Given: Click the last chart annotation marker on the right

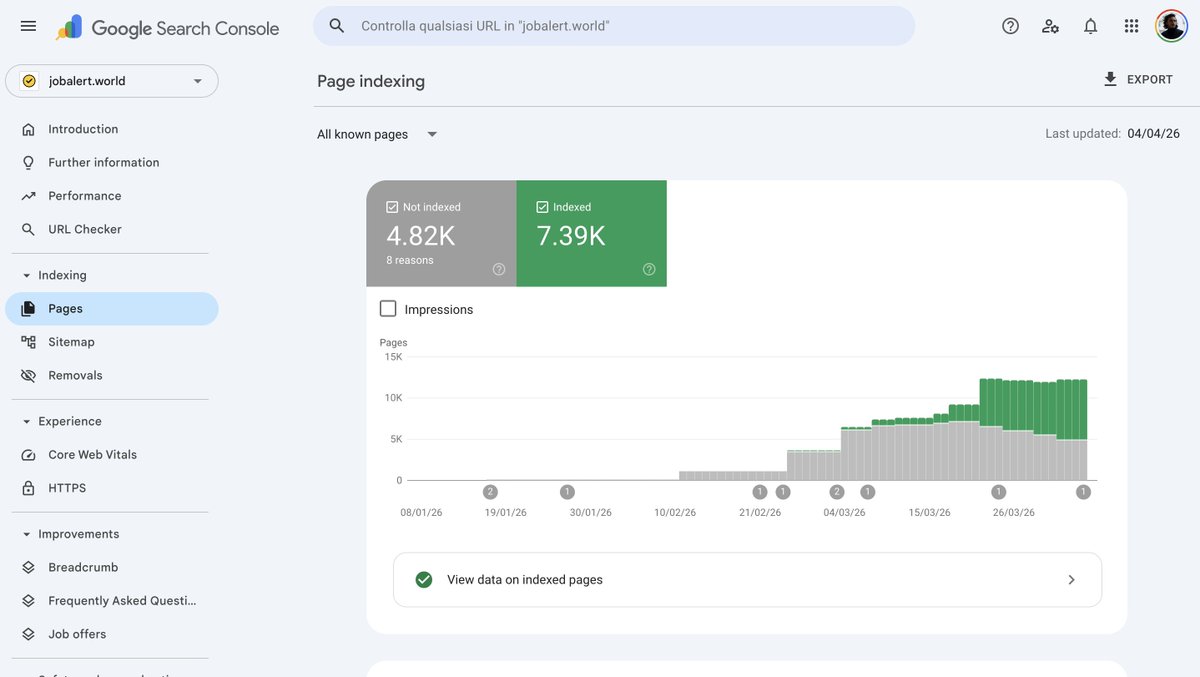Looking at the screenshot, I should pyautogui.click(x=1083, y=492).
